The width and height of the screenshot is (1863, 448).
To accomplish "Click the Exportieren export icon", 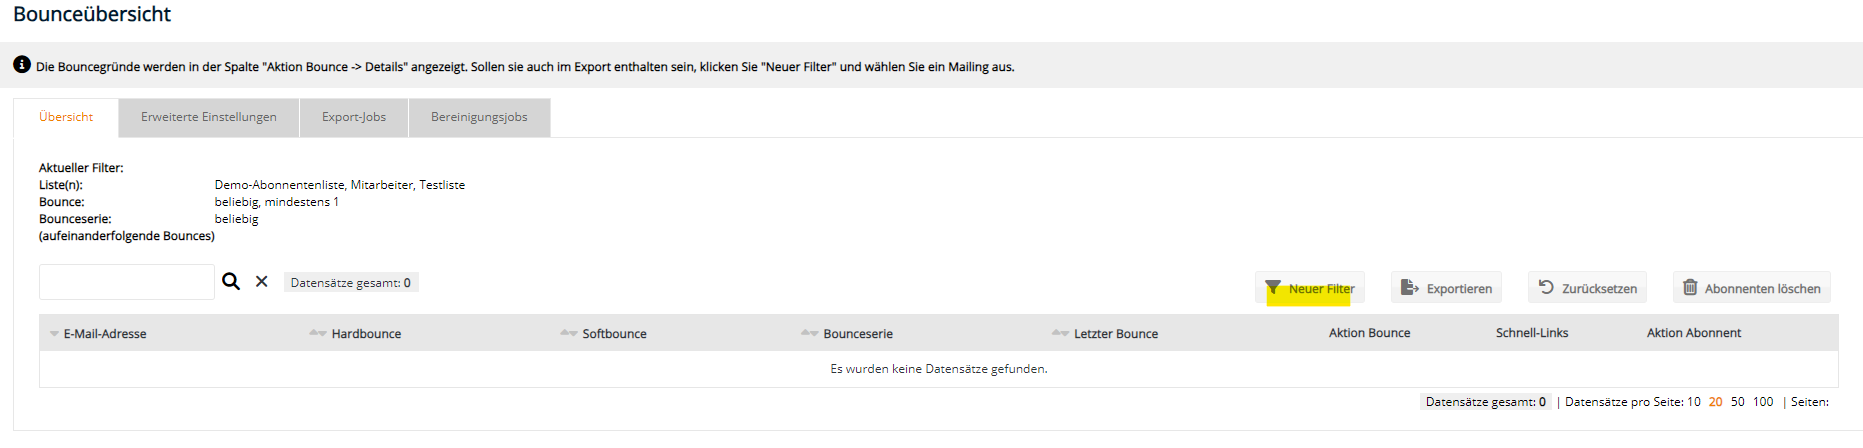I will 1410,288.
